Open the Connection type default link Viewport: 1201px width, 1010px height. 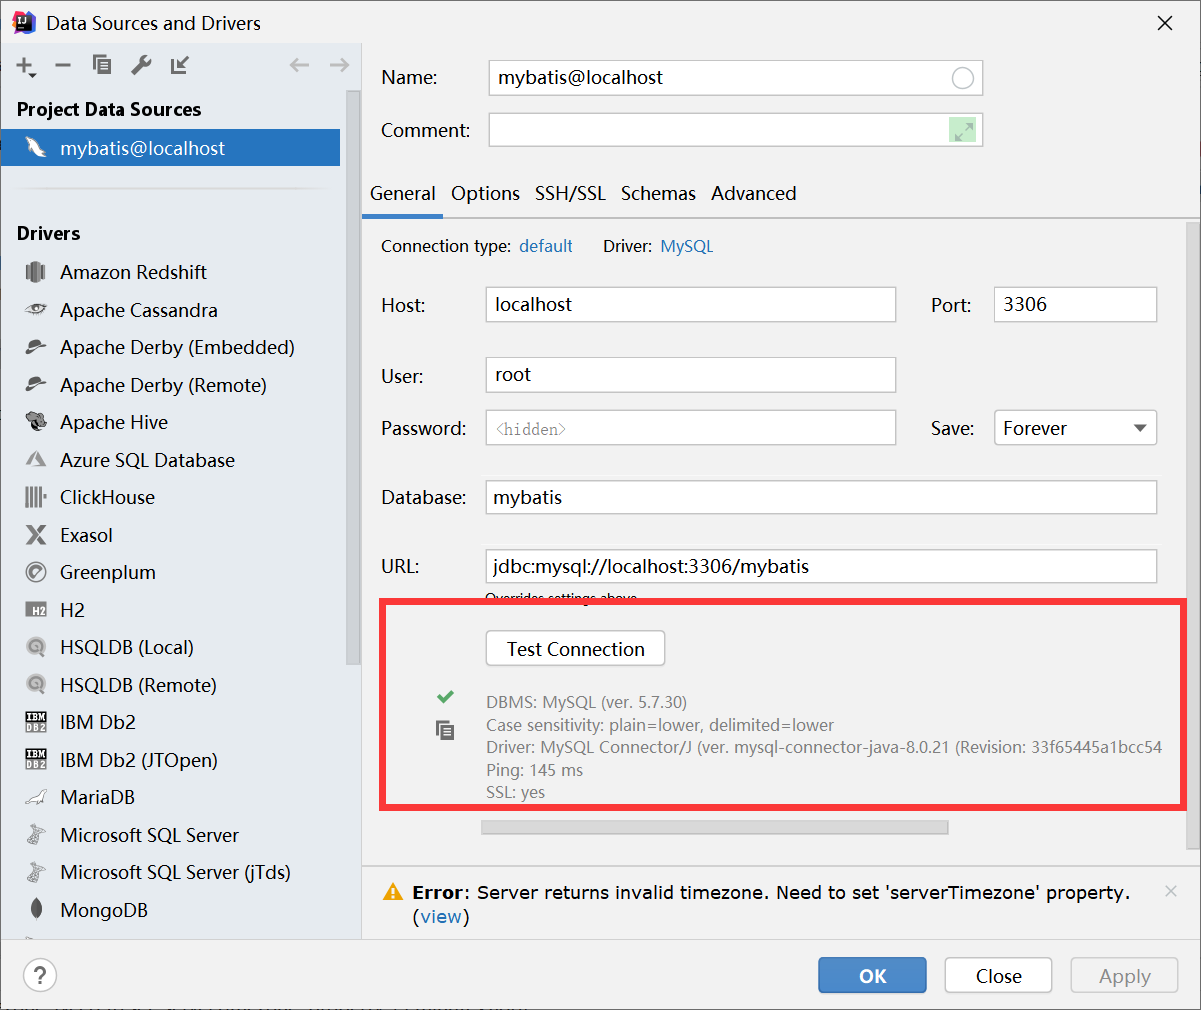point(546,246)
